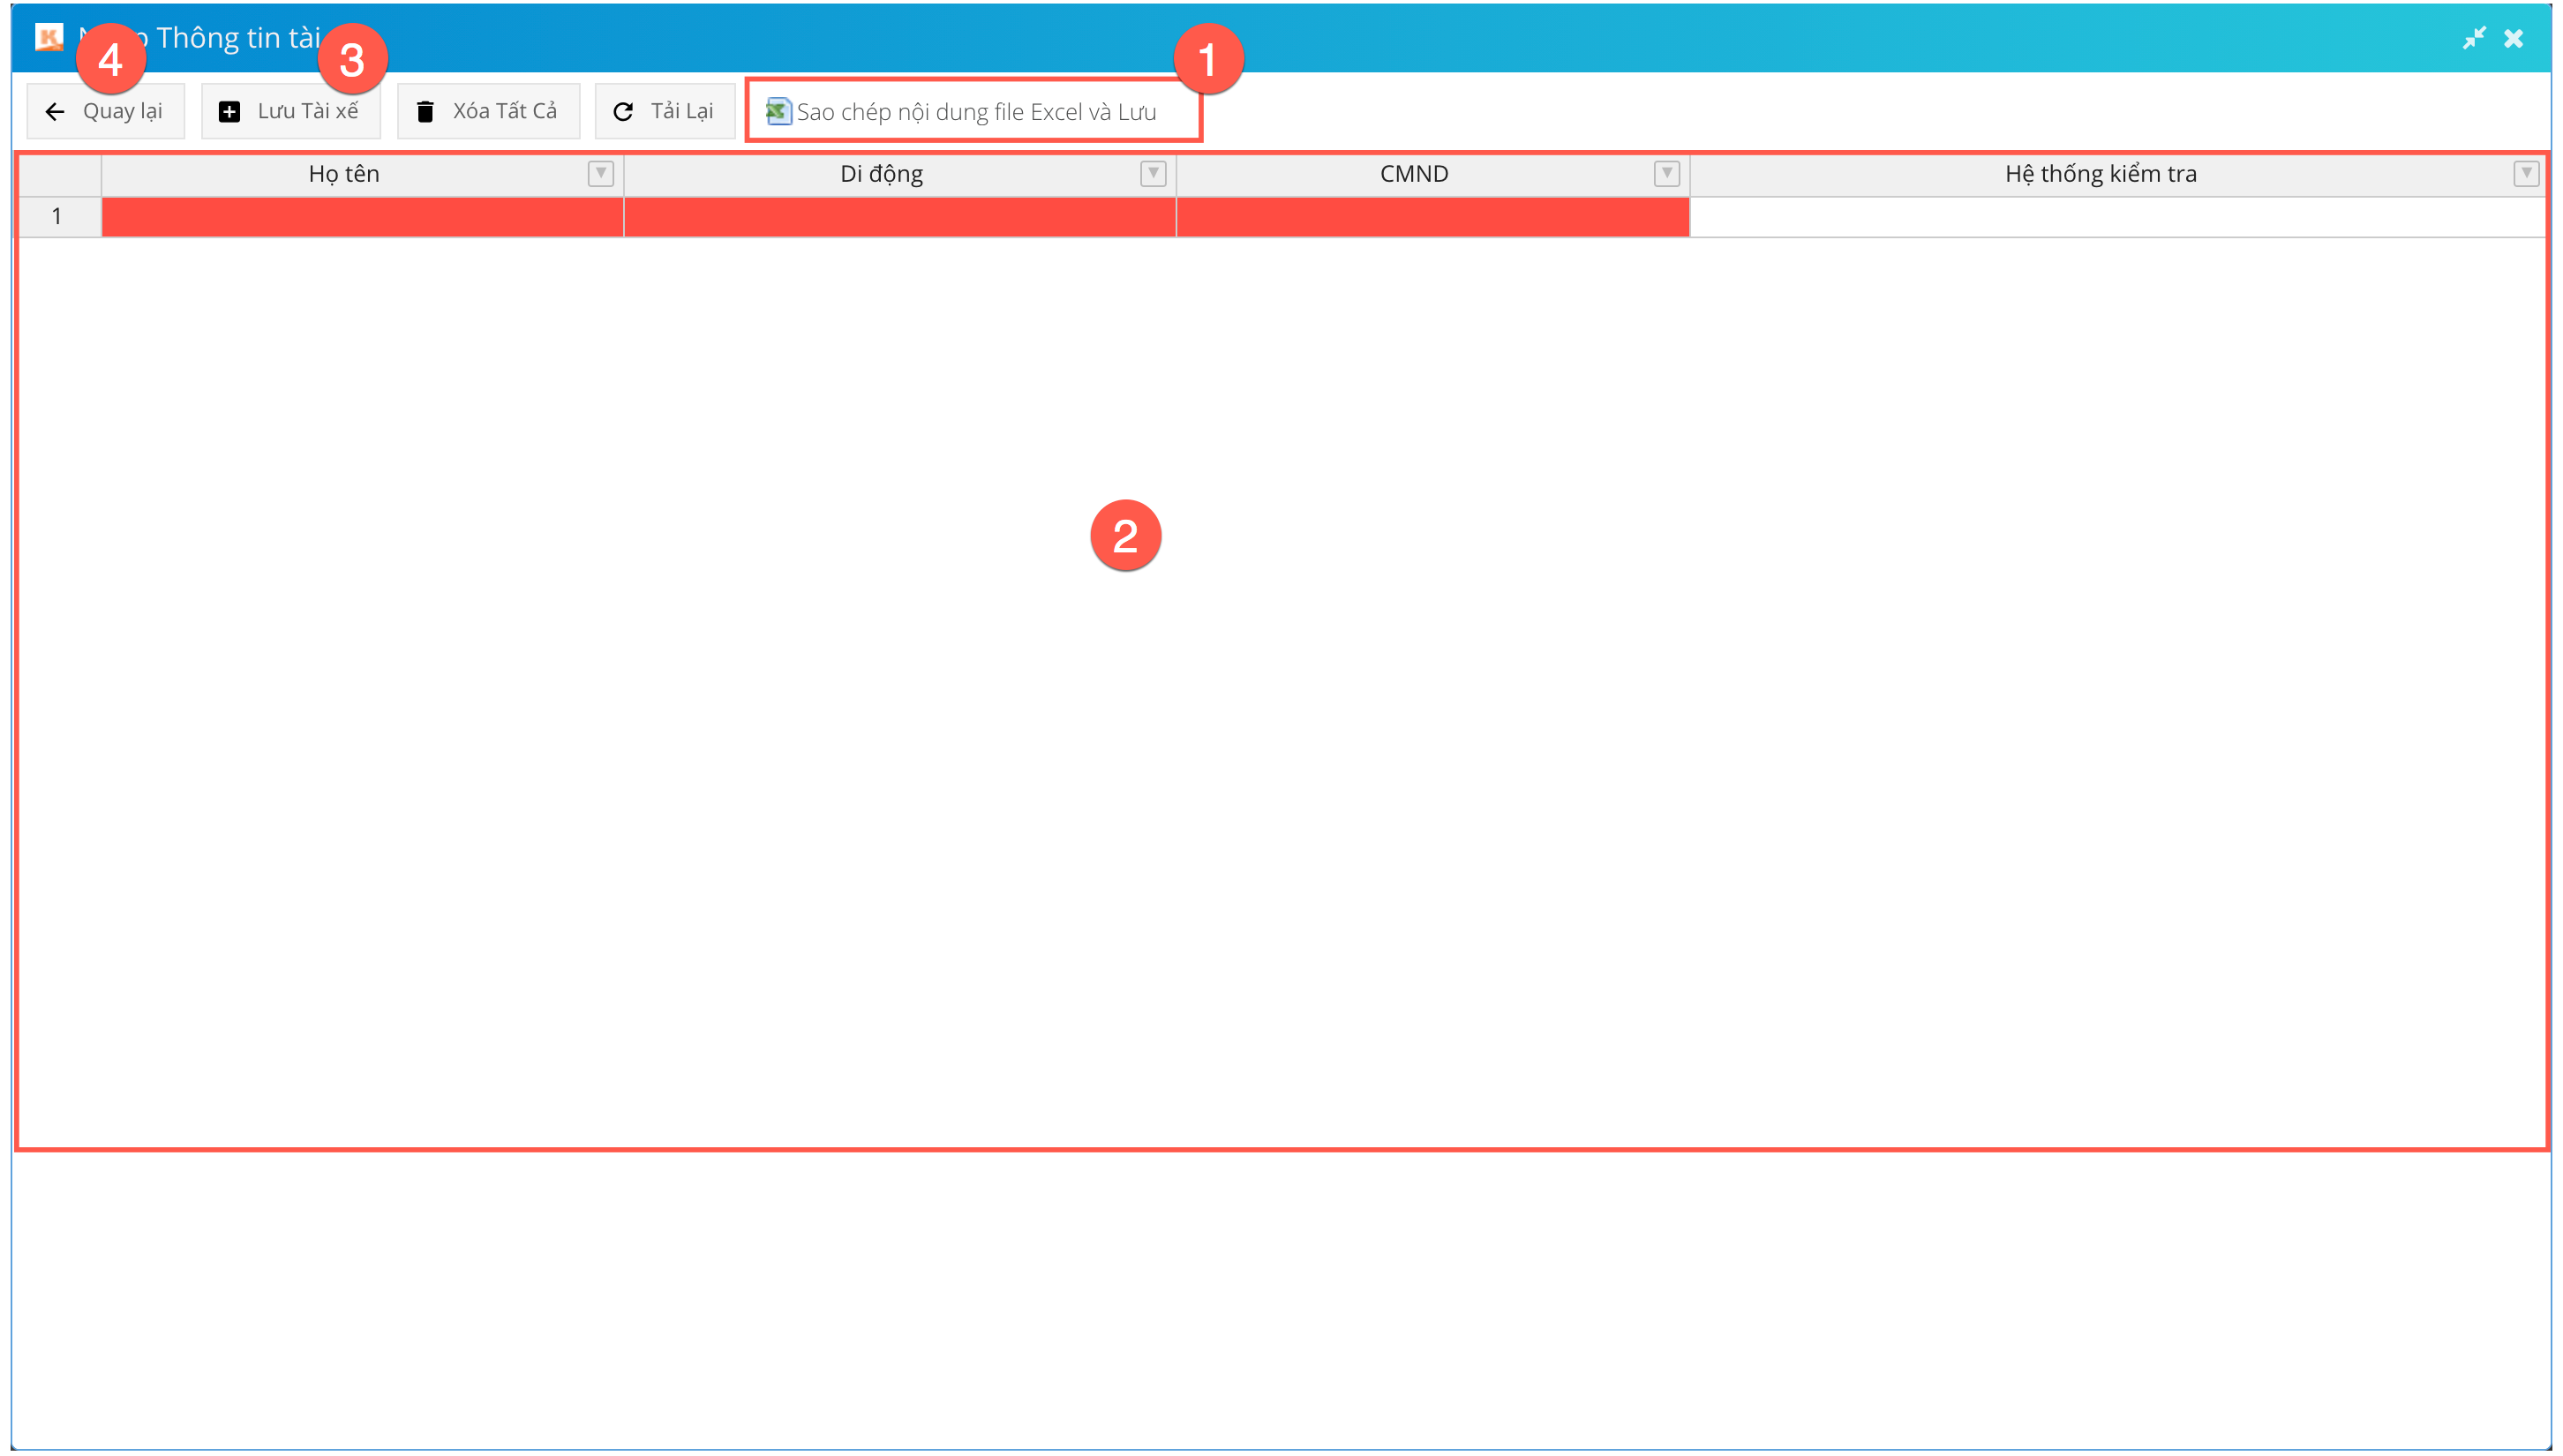The image size is (2563, 1456).
Task: Click the plus icon on Lưu Tài xế
Action: pyautogui.click(x=229, y=112)
